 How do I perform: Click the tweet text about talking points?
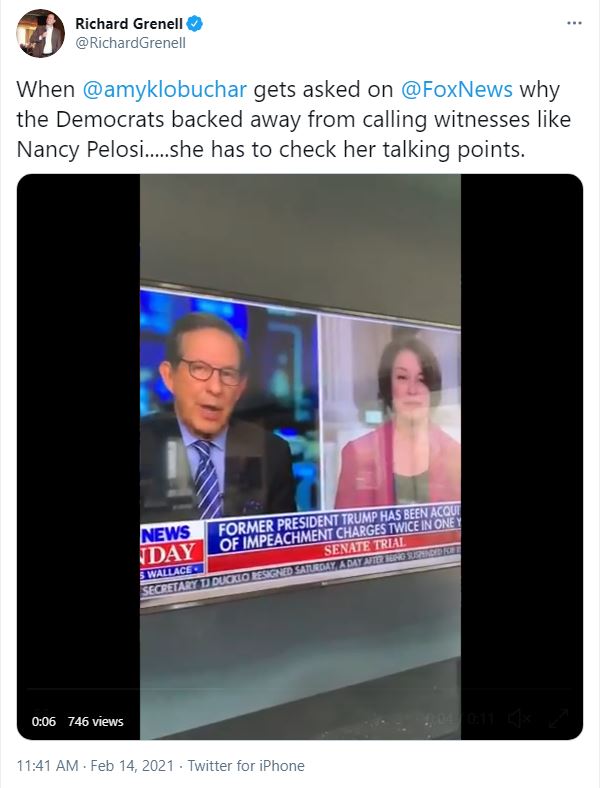[293, 120]
